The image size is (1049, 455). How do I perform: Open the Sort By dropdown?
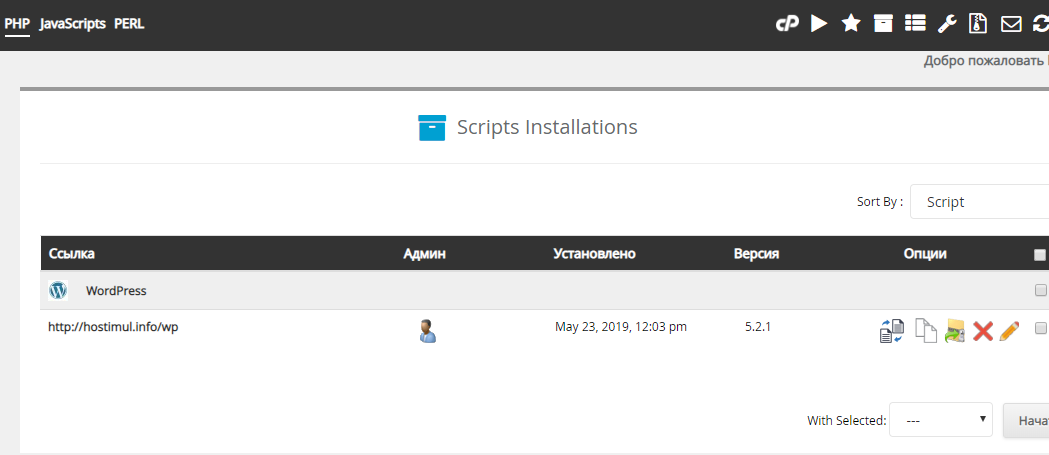click(978, 202)
